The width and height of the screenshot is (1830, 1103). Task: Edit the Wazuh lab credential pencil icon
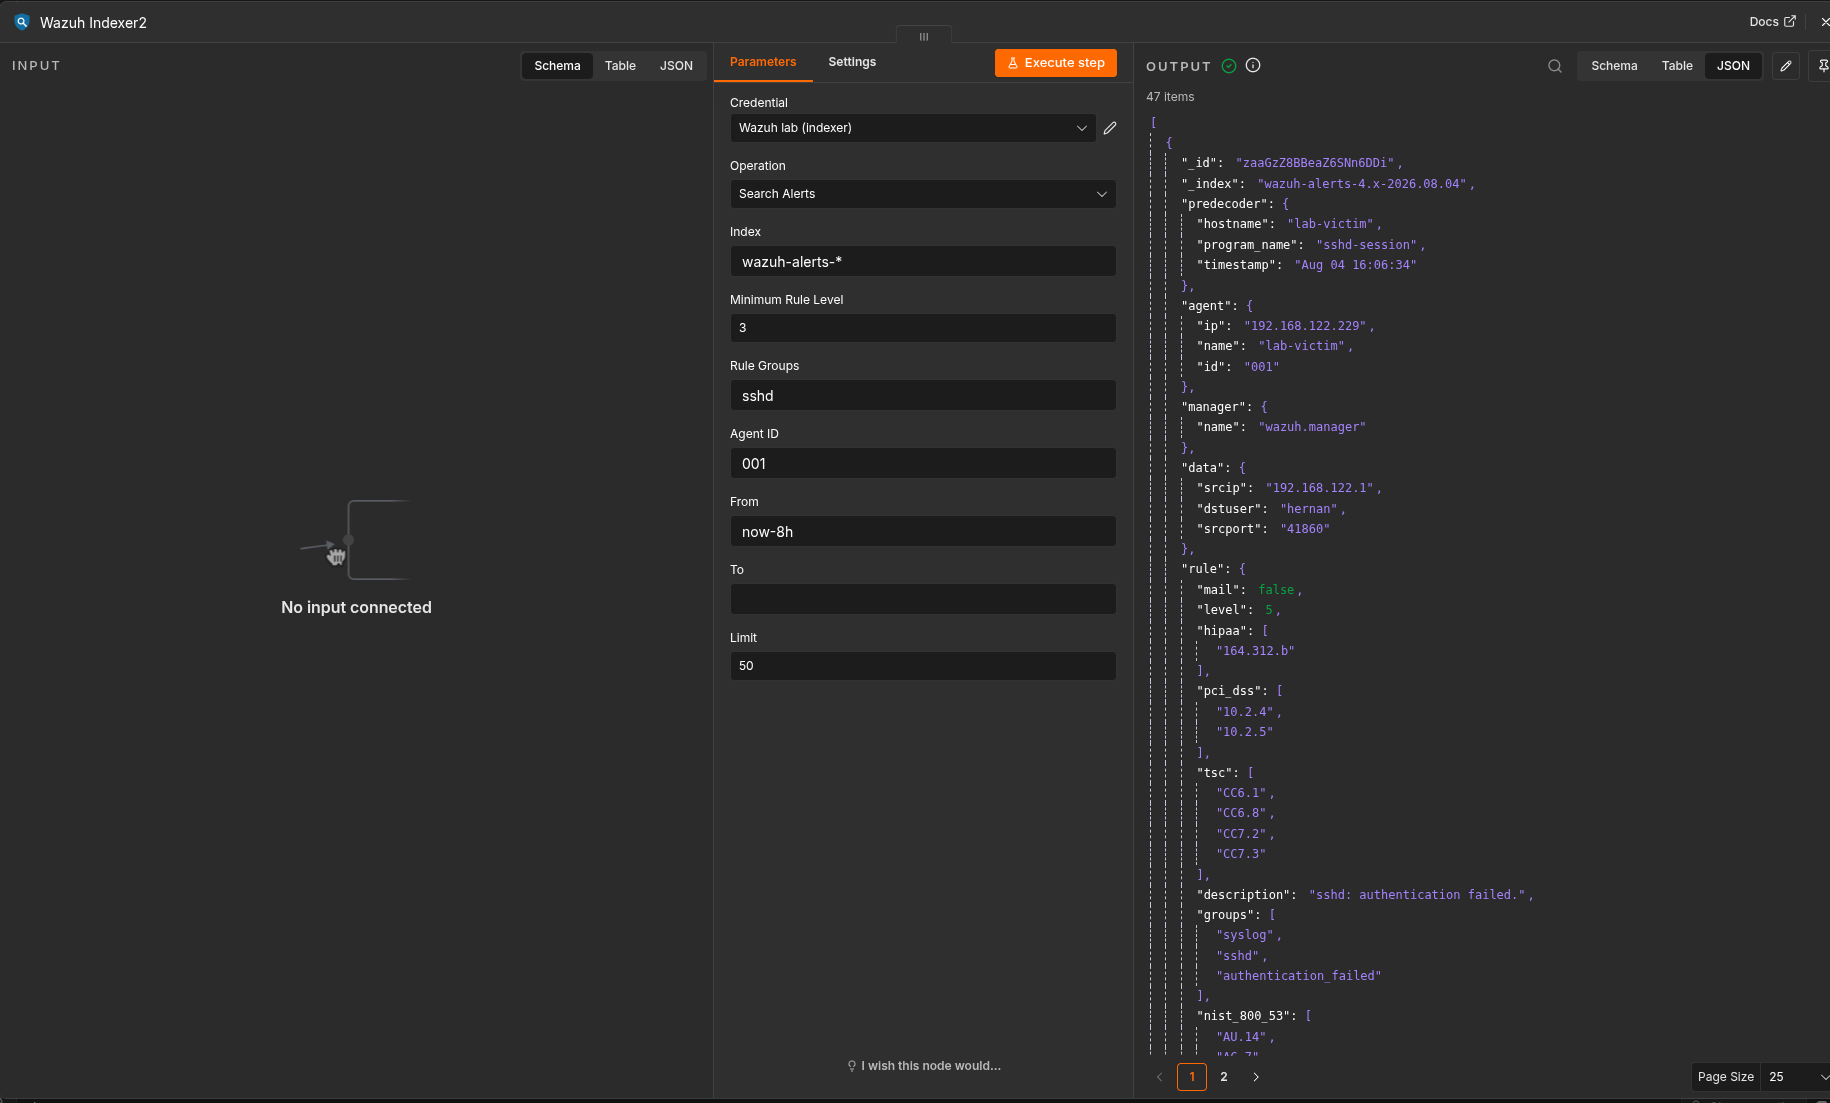1110,128
